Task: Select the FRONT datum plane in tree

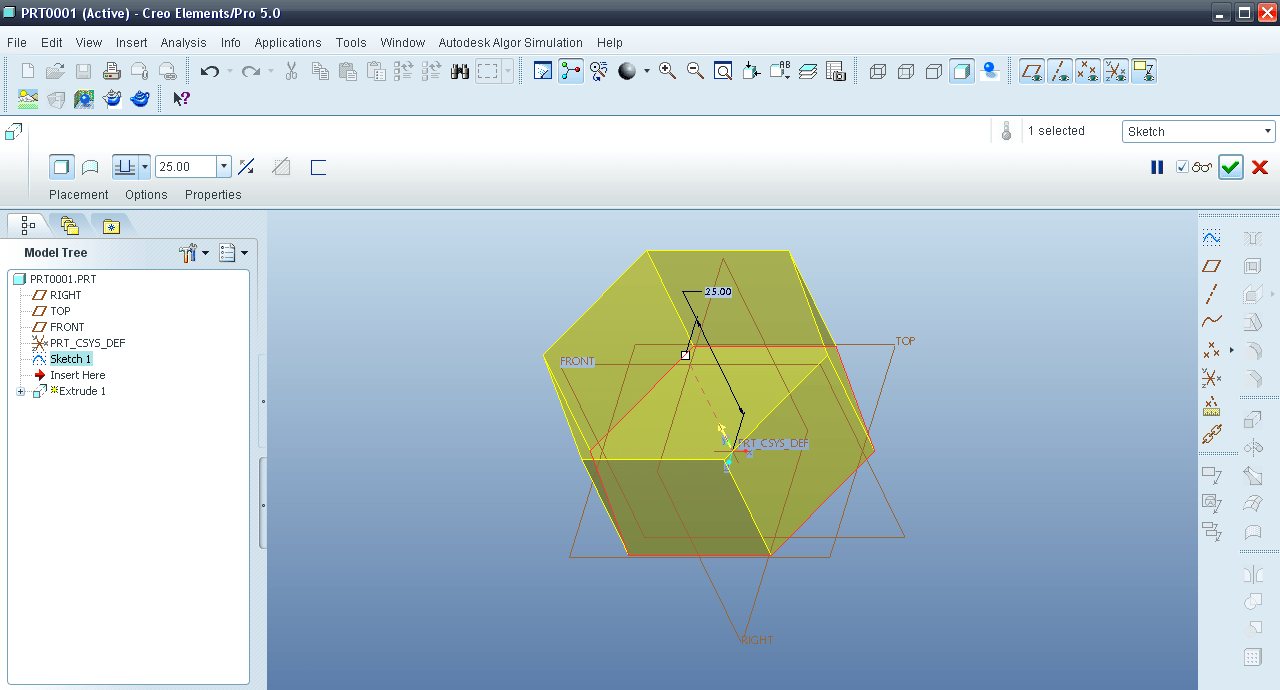Action: click(x=67, y=327)
